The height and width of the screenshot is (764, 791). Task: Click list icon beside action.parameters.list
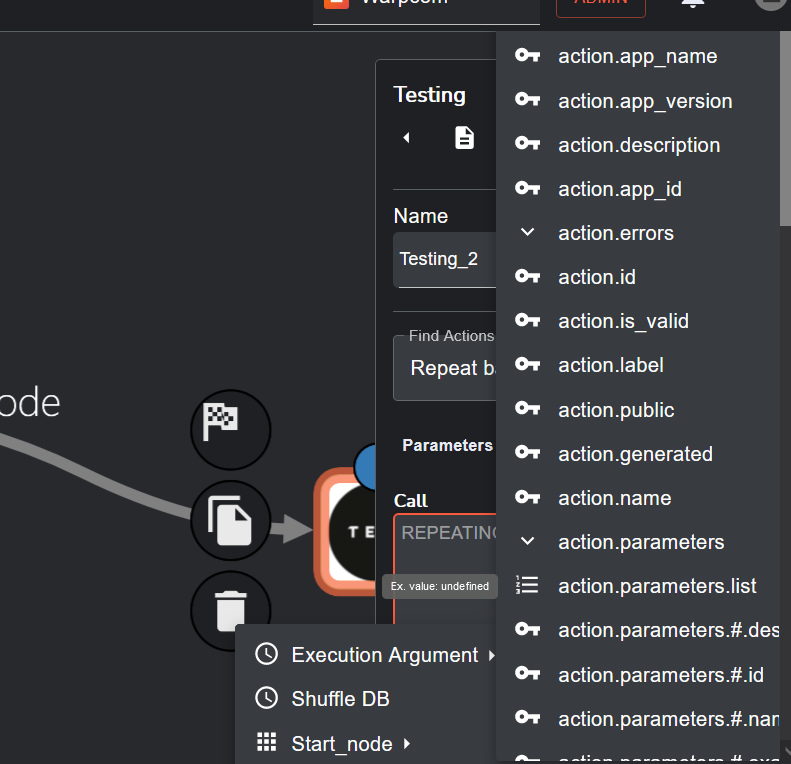pos(527,585)
